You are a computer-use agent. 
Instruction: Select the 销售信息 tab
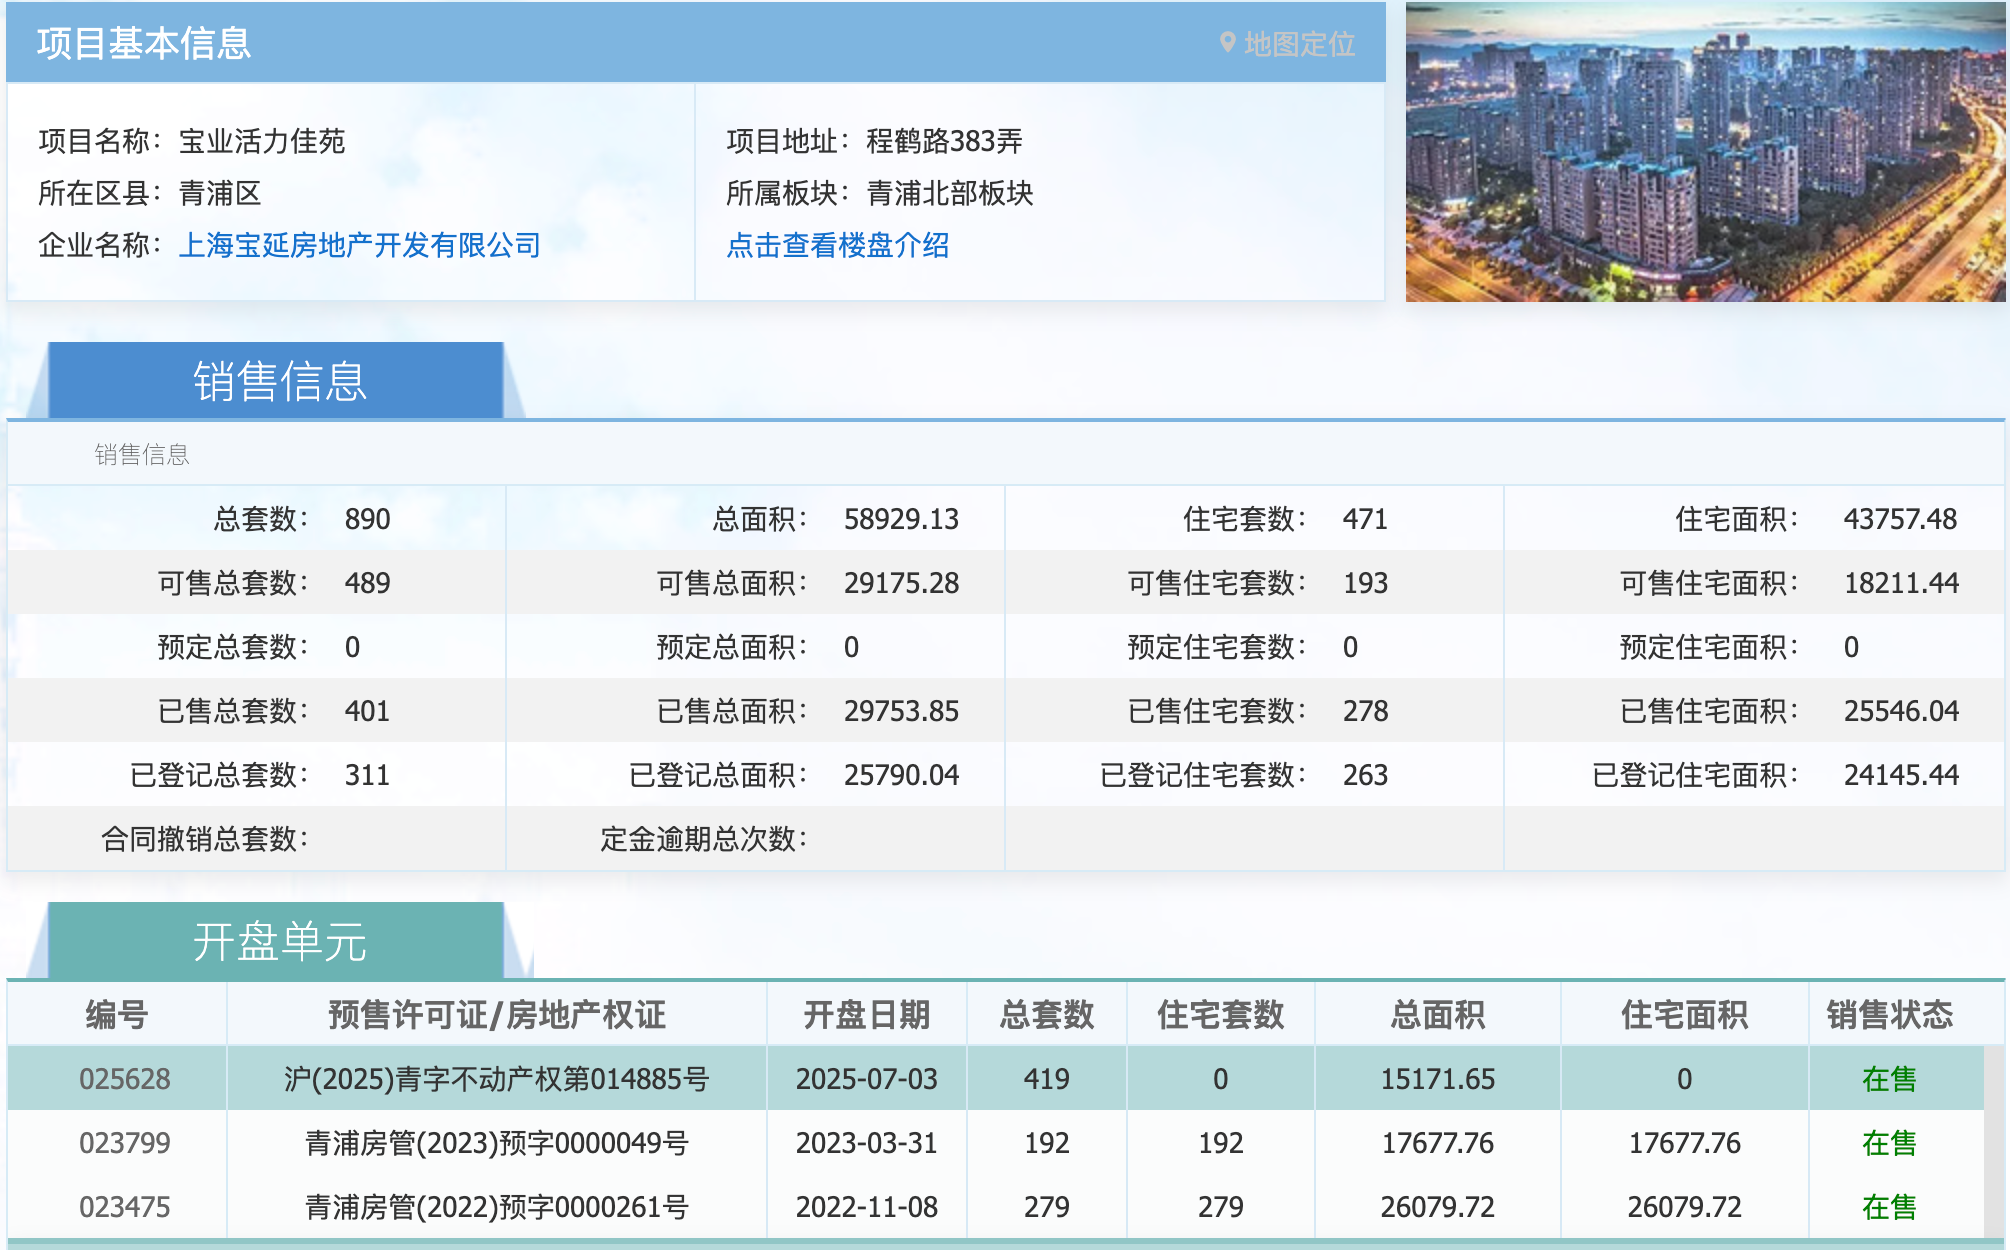[x=279, y=381]
